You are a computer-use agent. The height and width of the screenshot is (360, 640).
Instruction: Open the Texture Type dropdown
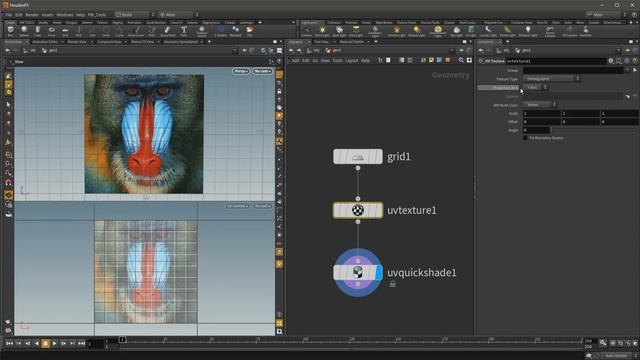[x=551, y=78]
